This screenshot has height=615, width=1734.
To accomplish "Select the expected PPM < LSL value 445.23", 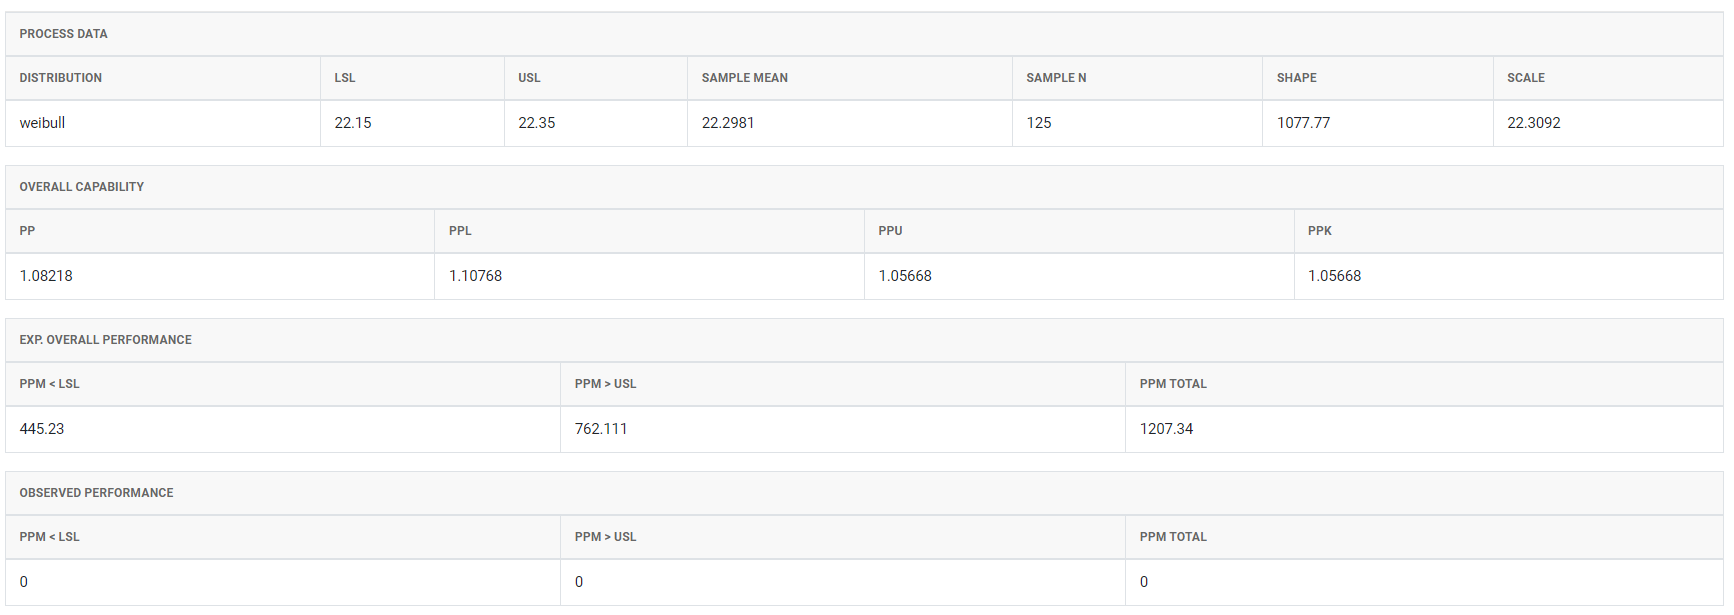I will tap(42, 429).
